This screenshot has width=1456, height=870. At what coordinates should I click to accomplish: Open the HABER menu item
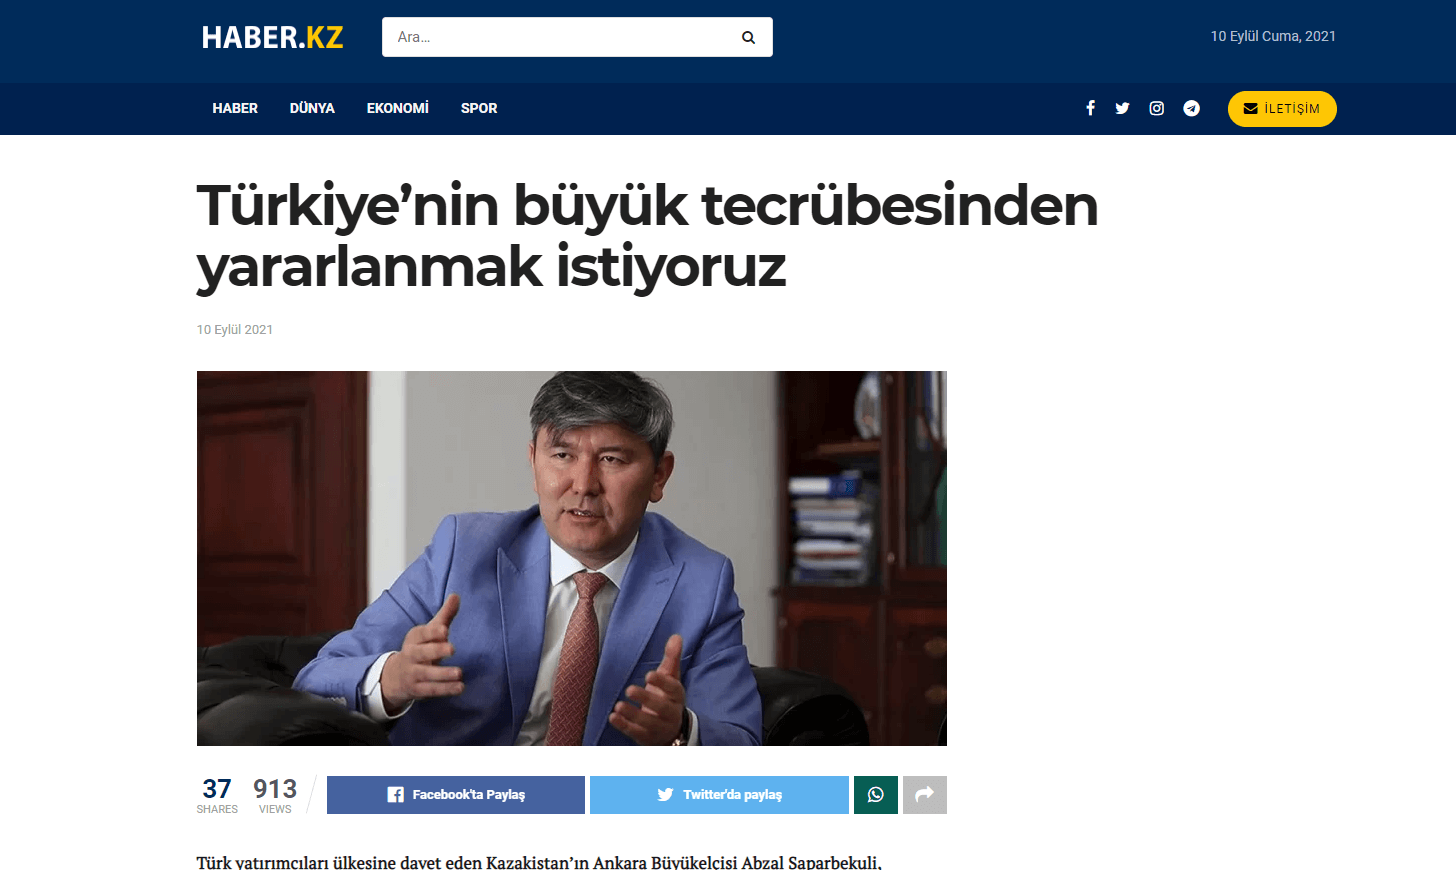click(x=235, y=108)
